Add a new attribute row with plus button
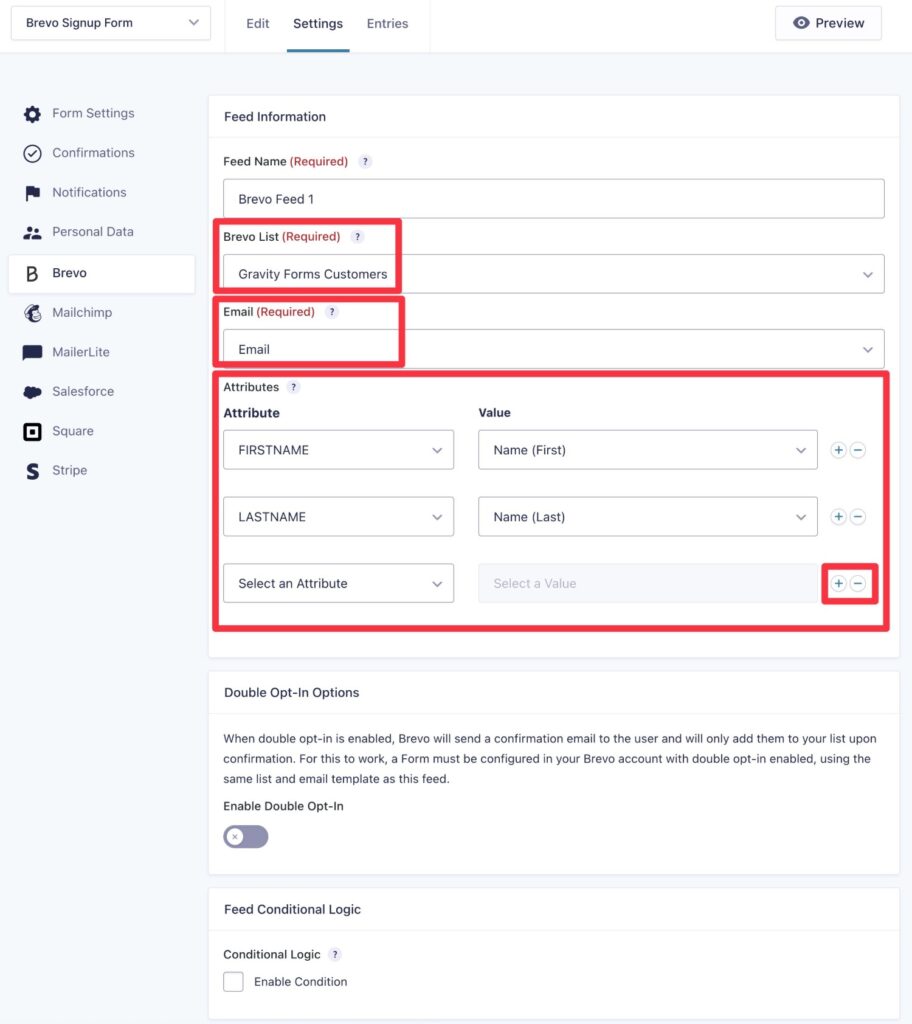The width and height of the screenshot is (912, 1024). click(838, 583)
